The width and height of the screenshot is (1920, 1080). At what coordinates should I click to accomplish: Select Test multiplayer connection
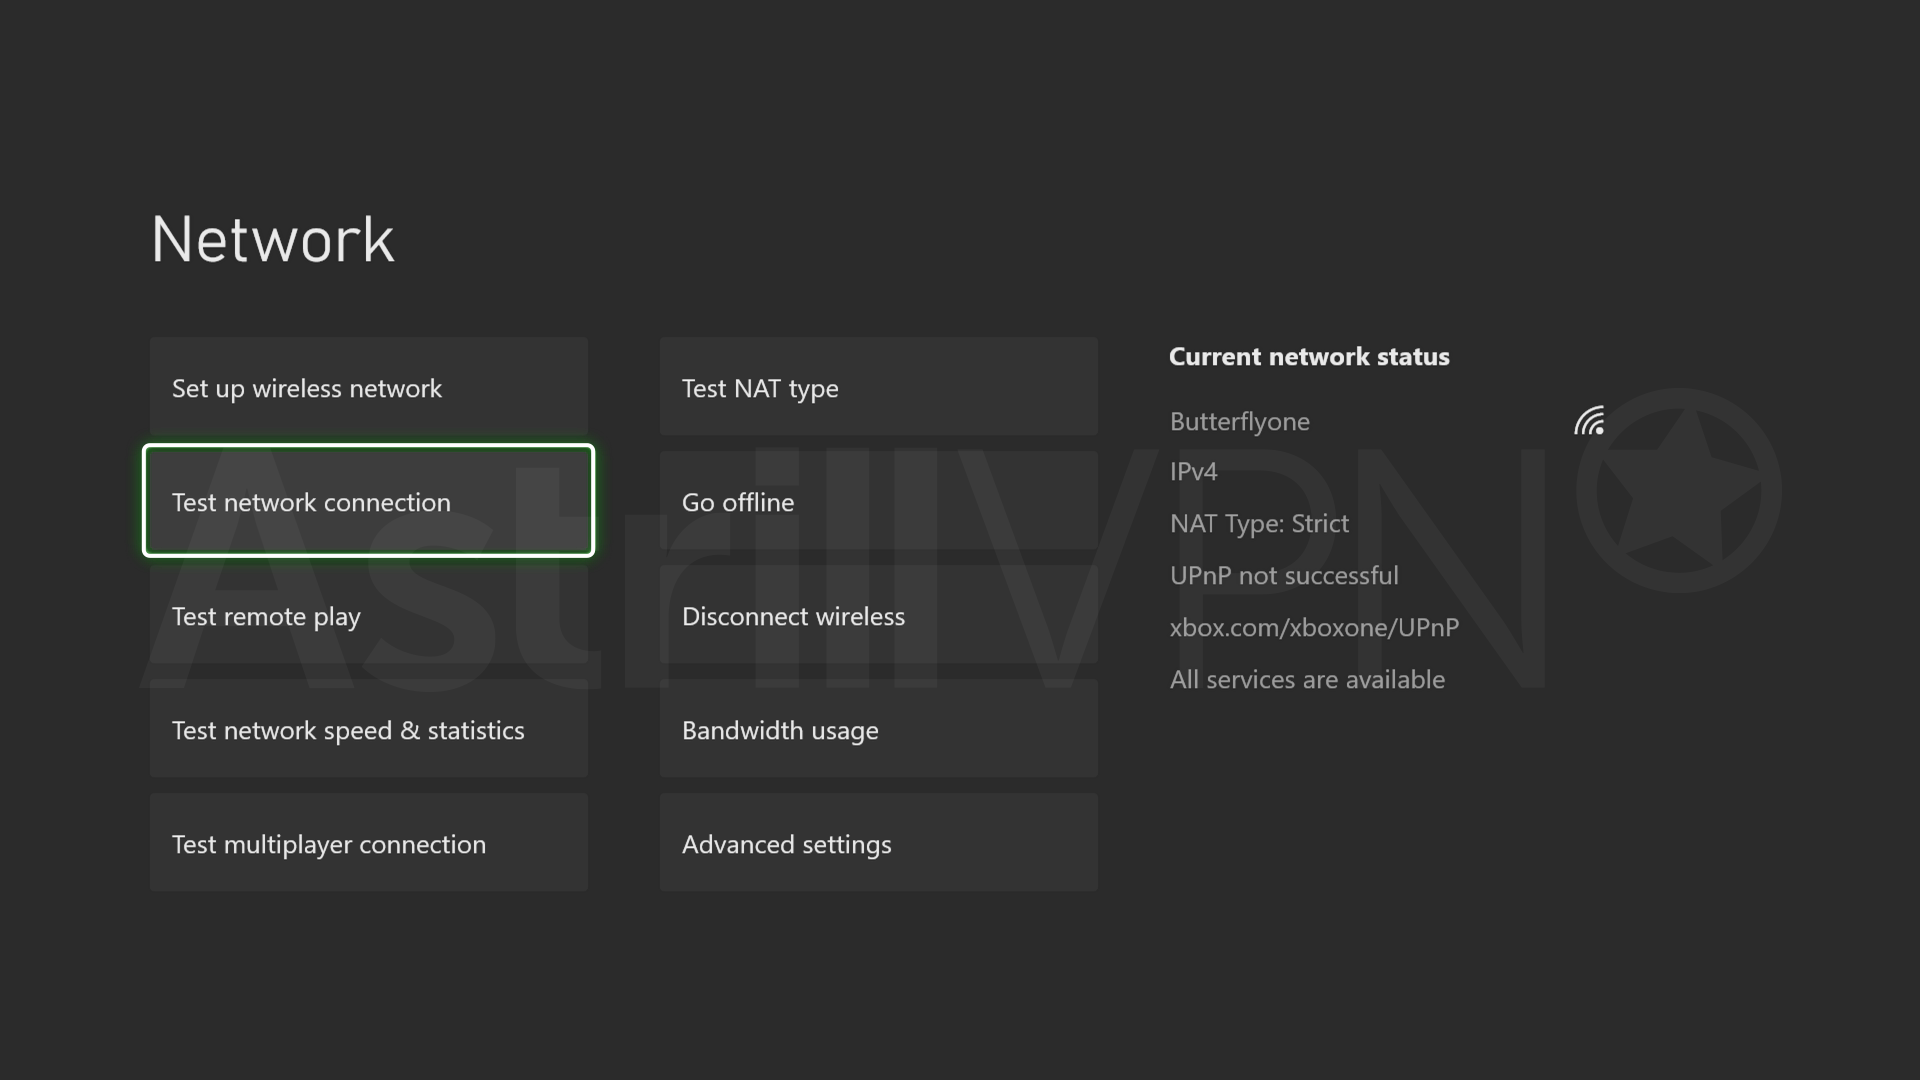368,843
